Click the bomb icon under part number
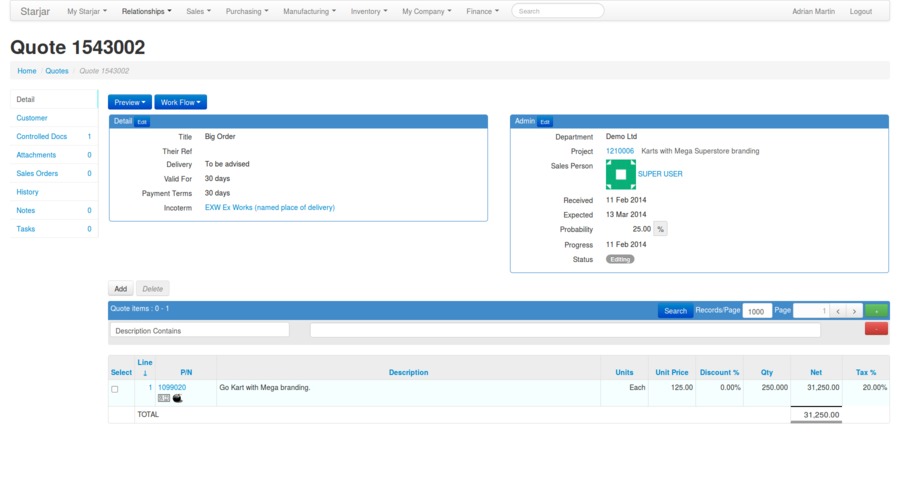900x500 pixels. [178, 398]
